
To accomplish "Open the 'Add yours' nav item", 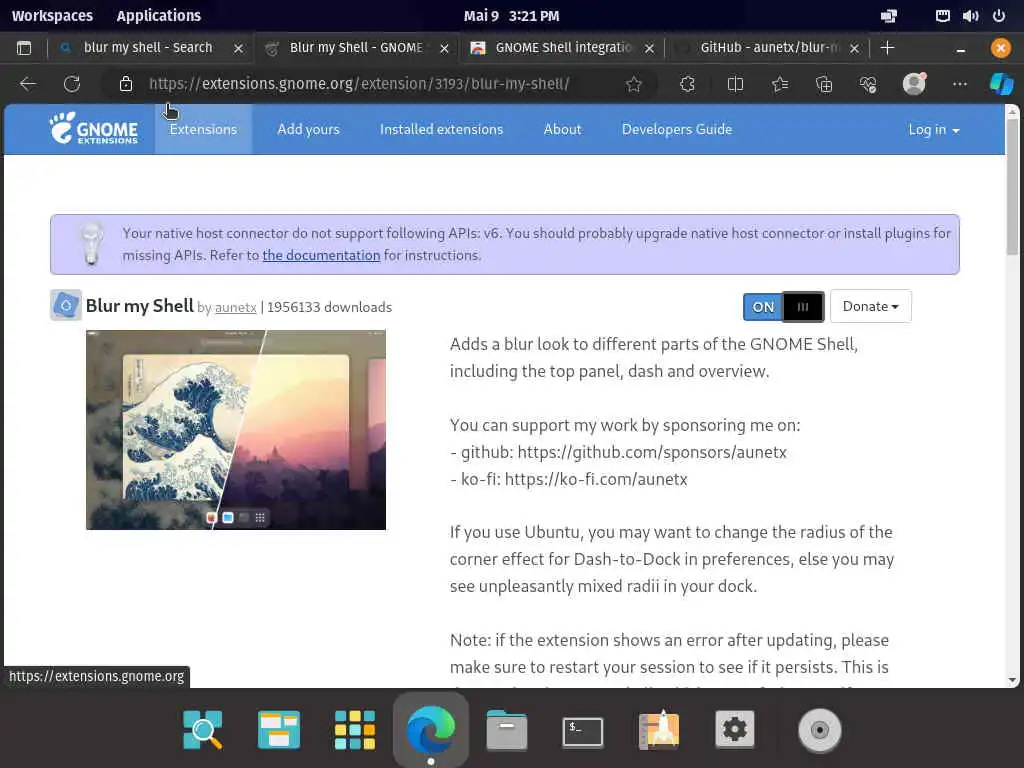I will point(308,129).
